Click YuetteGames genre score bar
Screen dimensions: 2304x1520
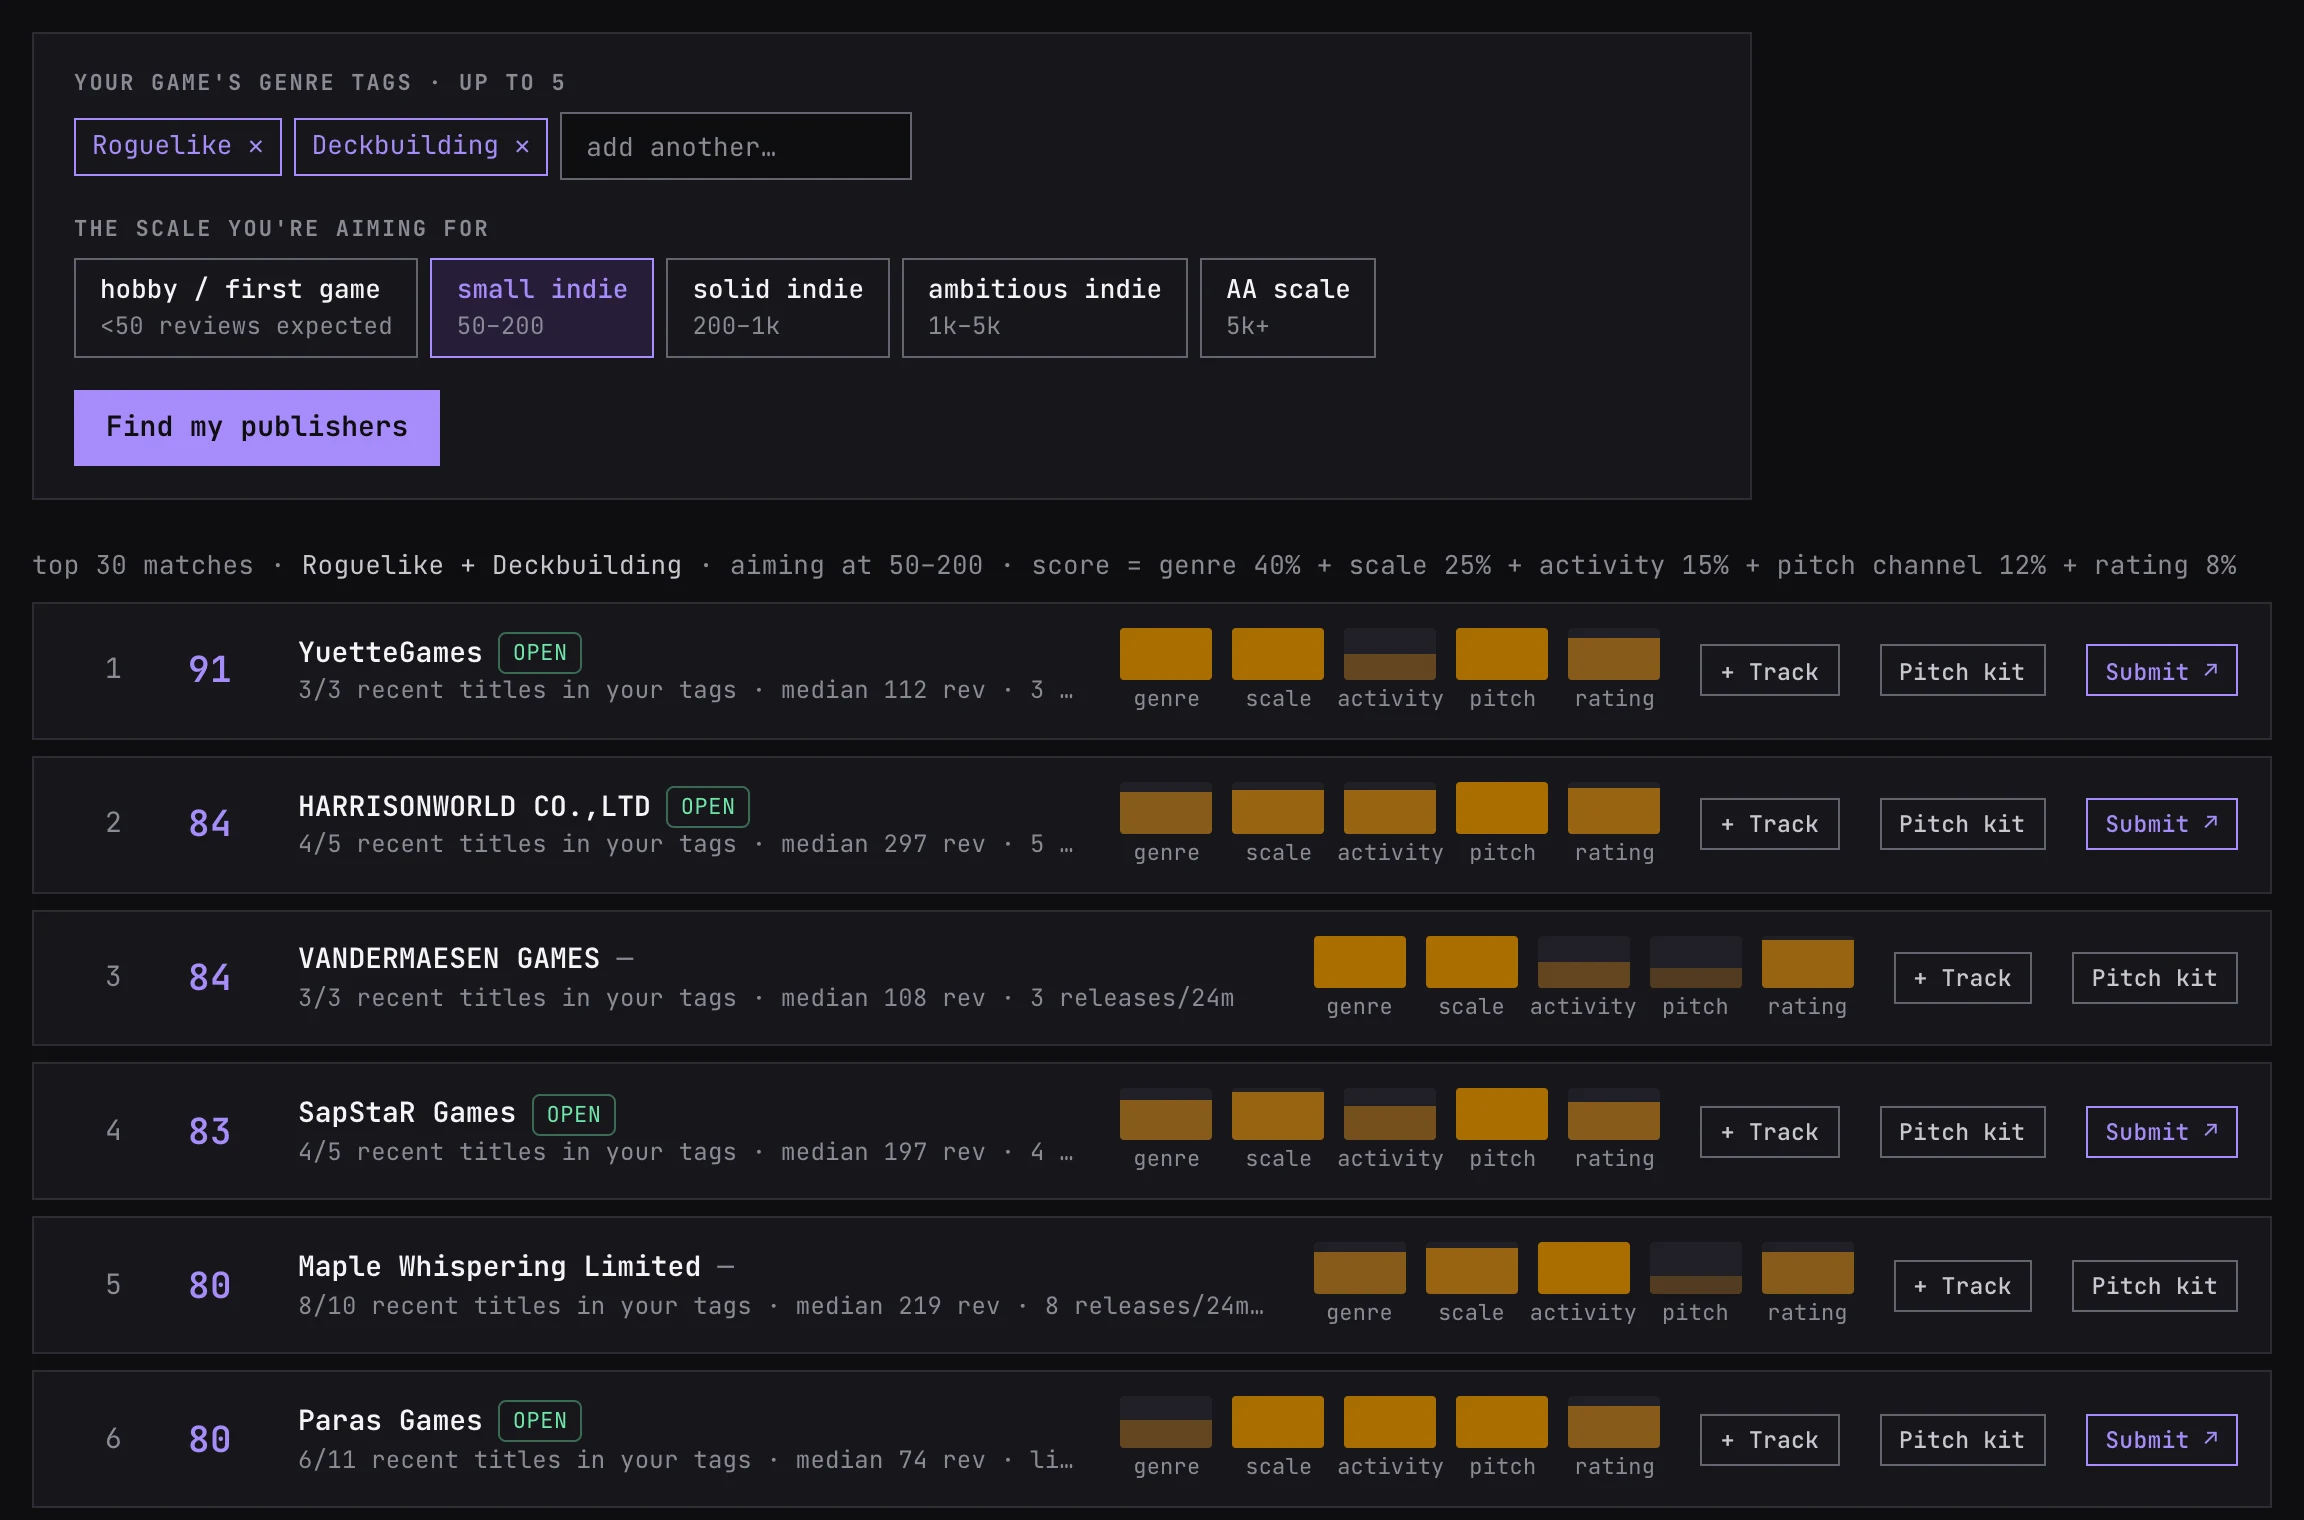click(1166, 654)
